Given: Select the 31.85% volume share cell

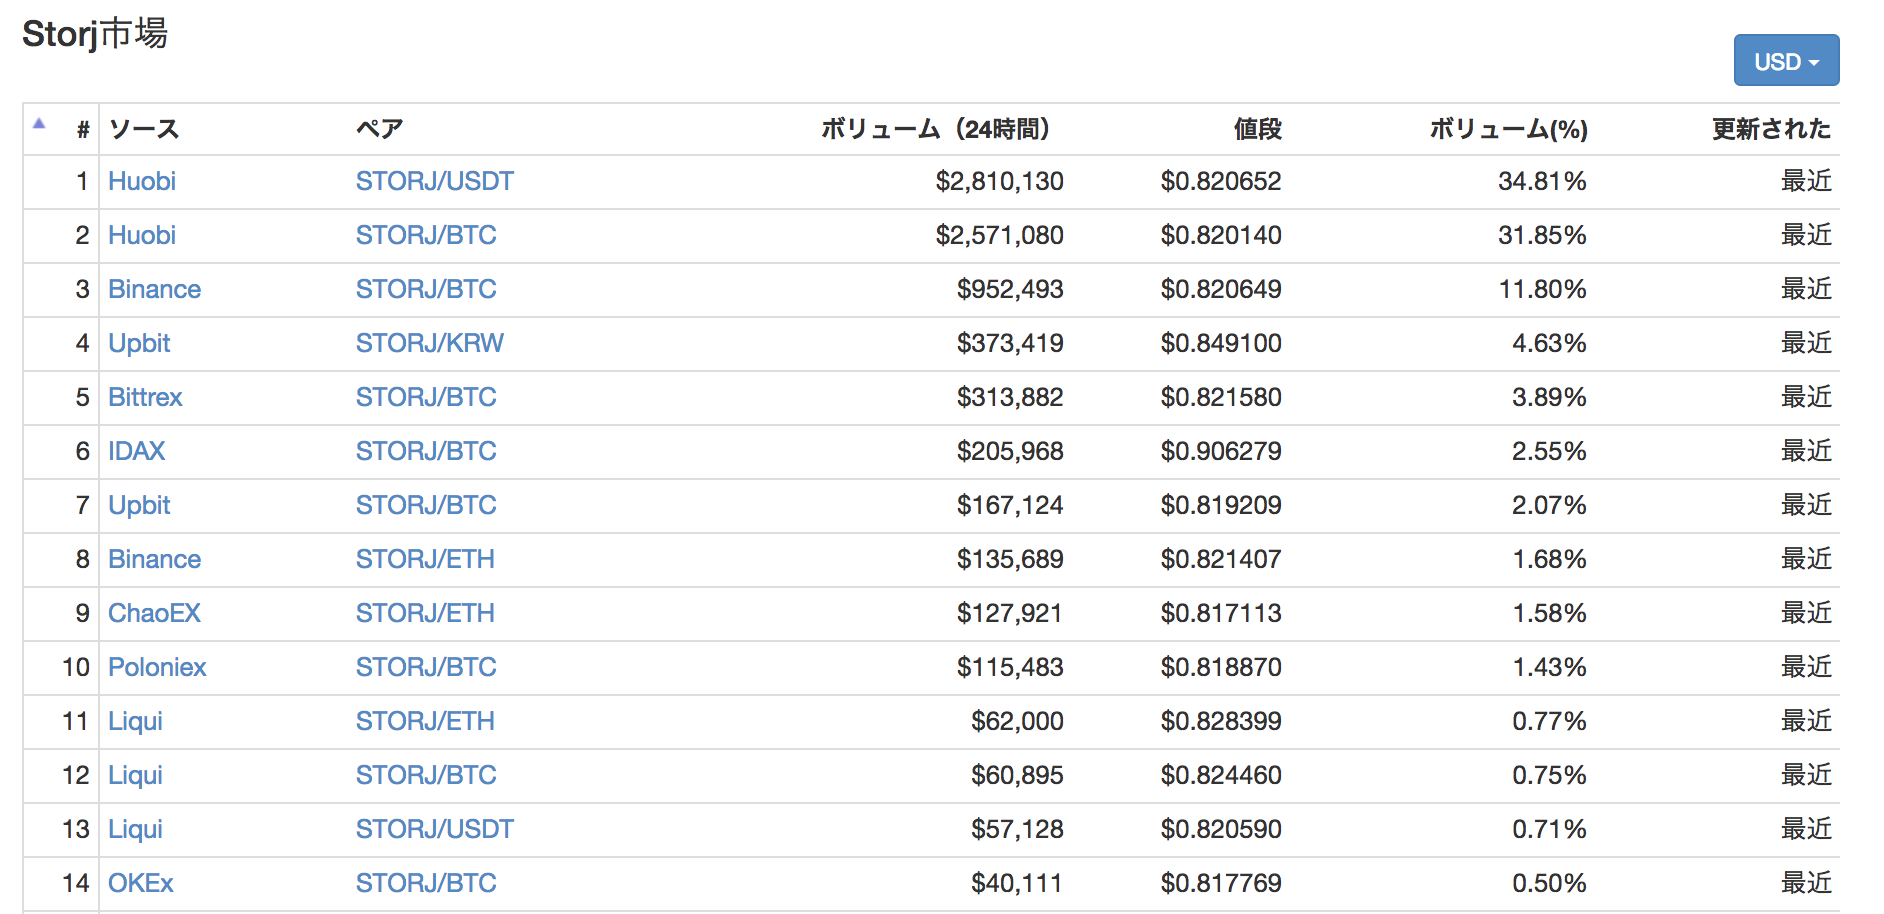Looking at the screenshot, I should 1542,235.
